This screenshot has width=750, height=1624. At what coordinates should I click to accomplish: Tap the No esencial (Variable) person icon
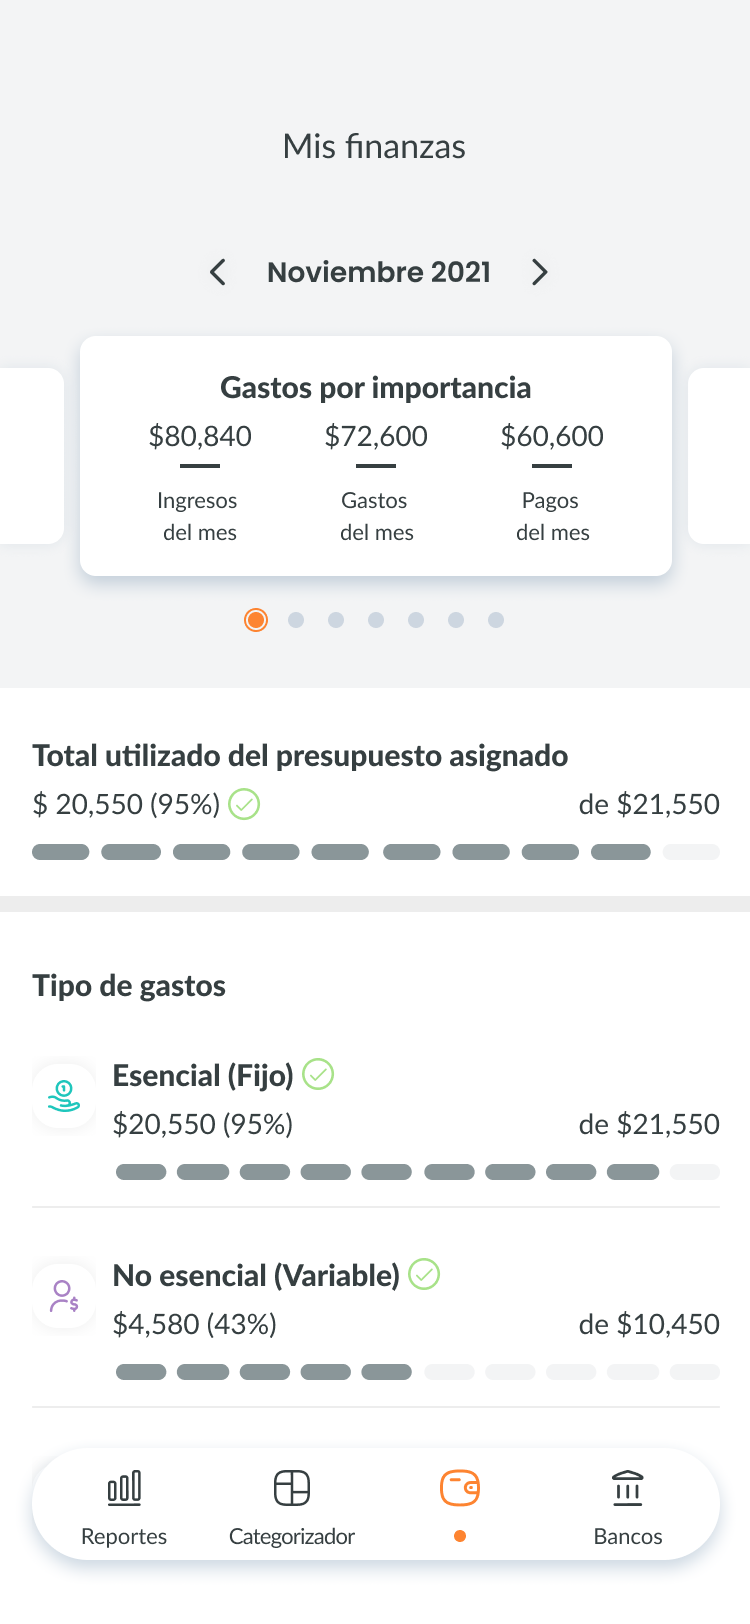pyautogui.click(x=64, y=1297)
